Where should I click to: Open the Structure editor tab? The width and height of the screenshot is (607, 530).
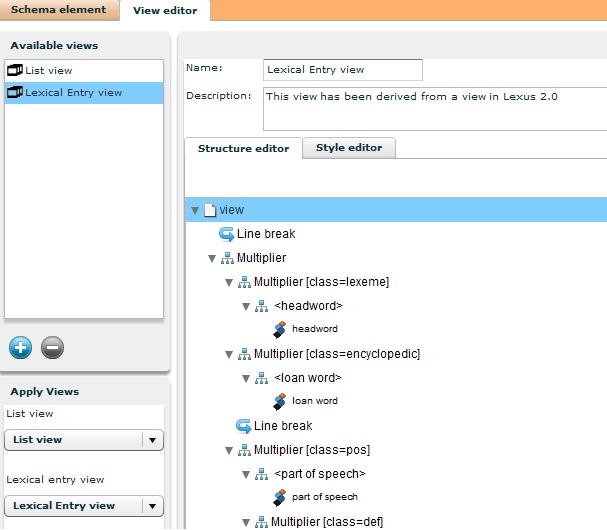pyautogui.click(x=243, y=148)
